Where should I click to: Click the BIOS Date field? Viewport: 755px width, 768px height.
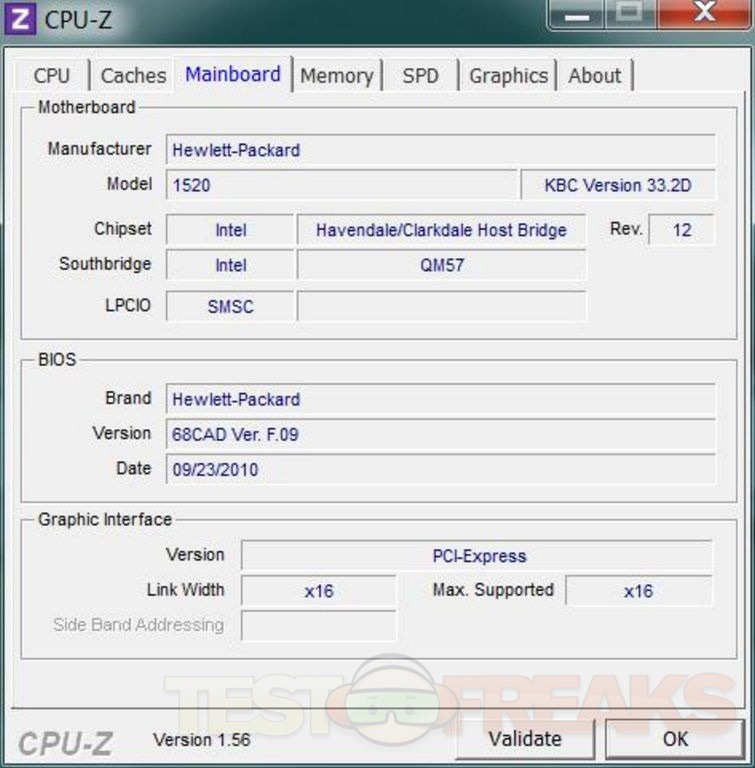pos(440,470)
